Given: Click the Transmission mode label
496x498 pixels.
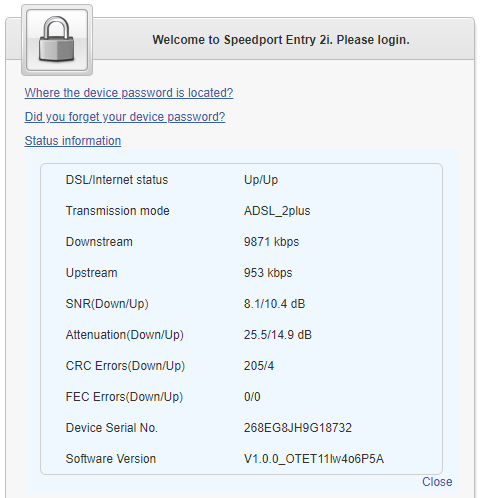Looking at the screenshot, I should [x=118, y=211].
